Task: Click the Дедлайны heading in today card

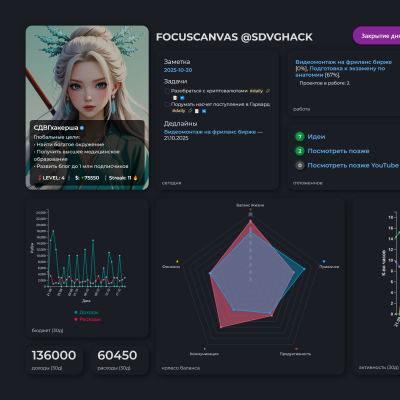Action: coord(180,124)
